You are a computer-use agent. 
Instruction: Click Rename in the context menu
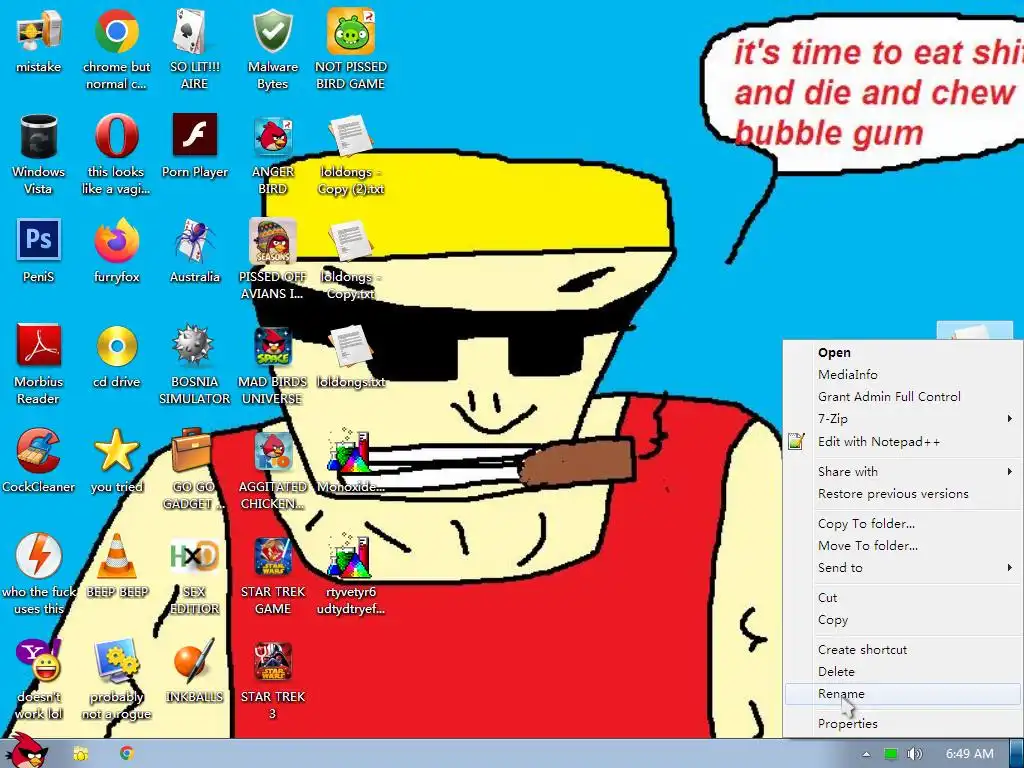click(902, 694)
